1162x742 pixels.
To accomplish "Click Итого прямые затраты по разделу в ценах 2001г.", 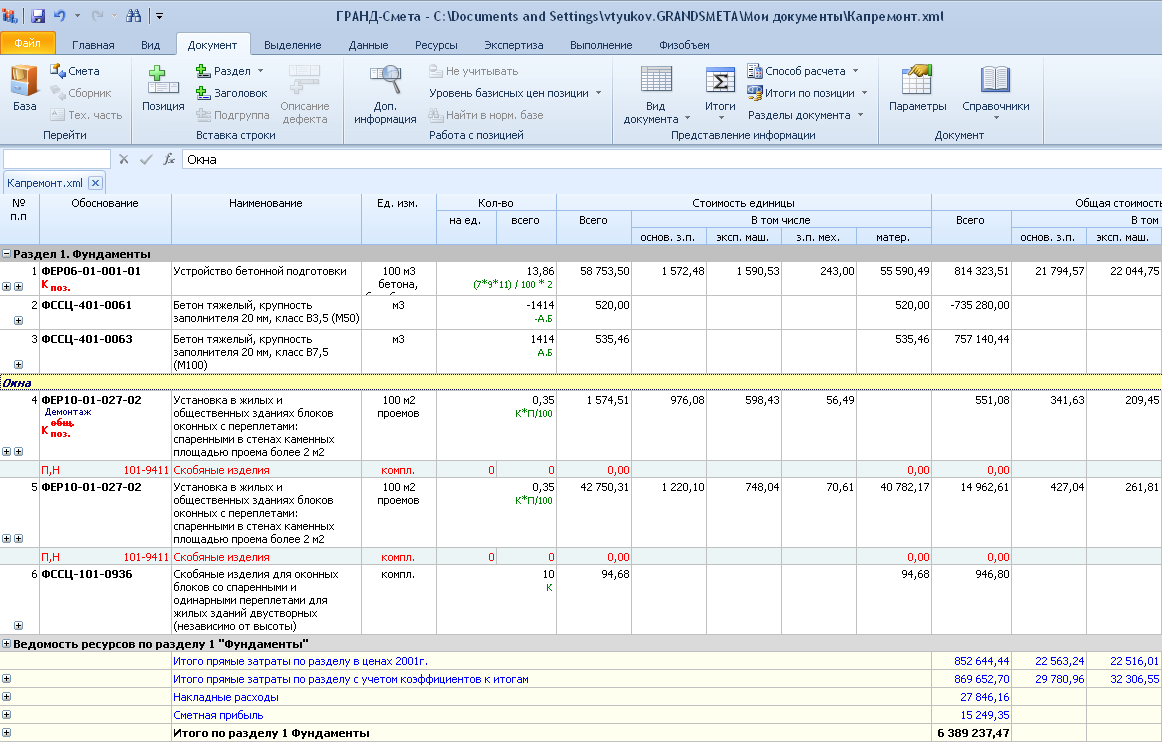I will point(300,661).
